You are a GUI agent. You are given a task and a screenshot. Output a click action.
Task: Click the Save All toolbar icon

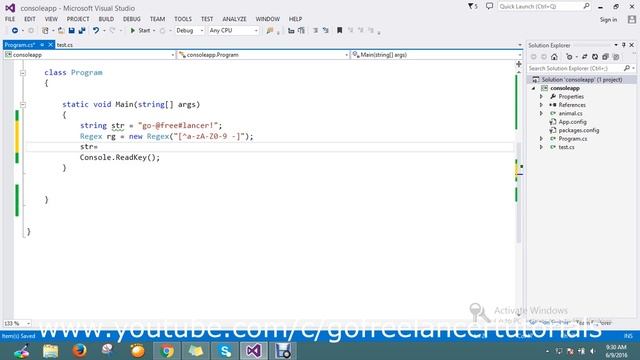(82, 31)
